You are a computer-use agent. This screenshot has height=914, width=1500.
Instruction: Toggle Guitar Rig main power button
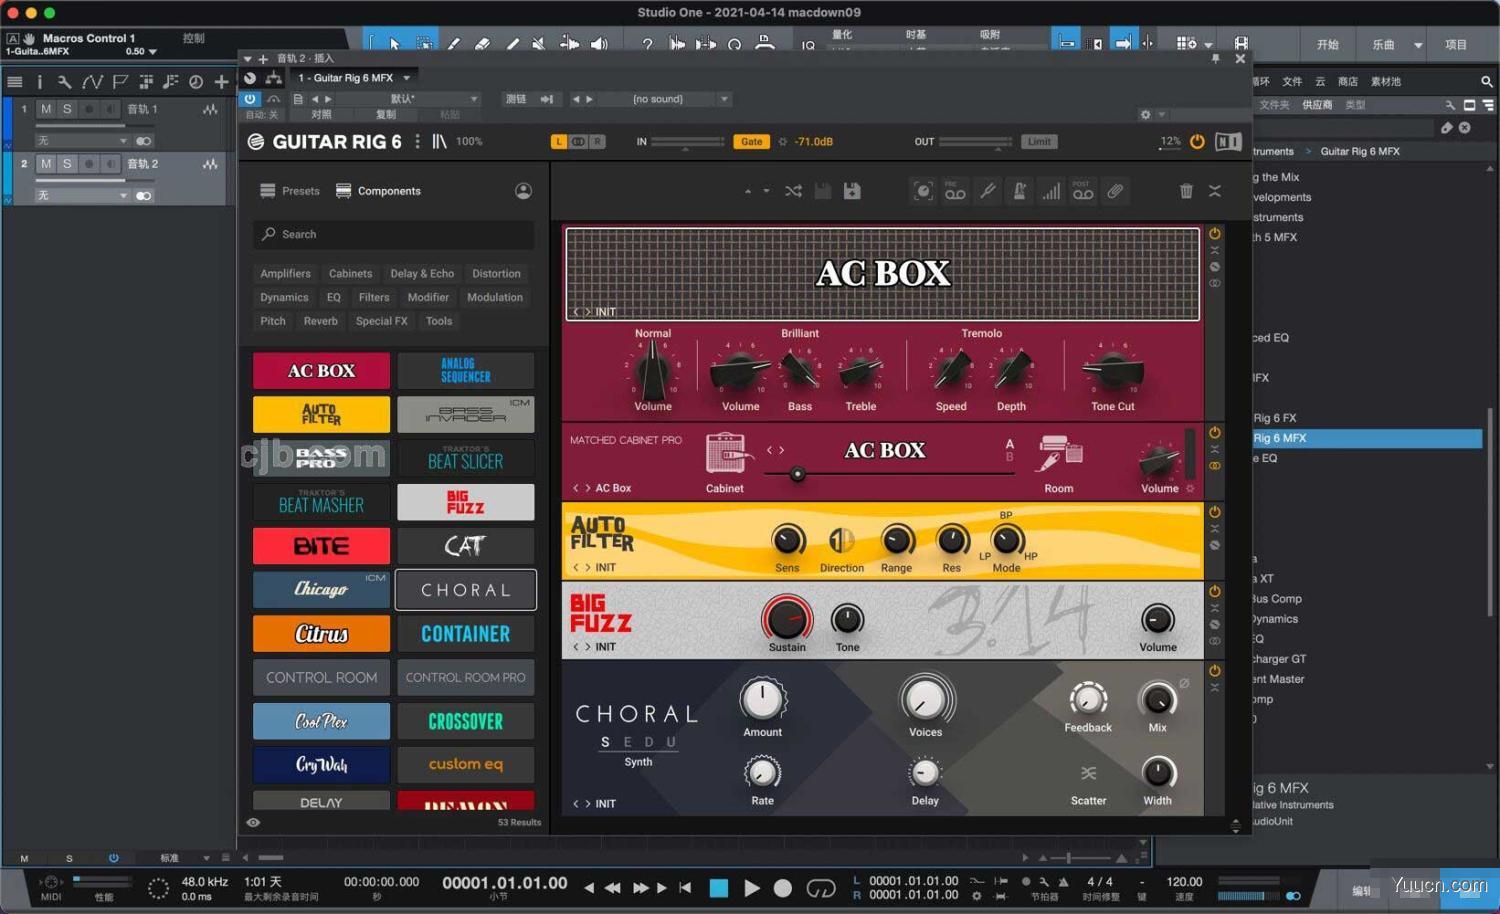coord(1197,142)
